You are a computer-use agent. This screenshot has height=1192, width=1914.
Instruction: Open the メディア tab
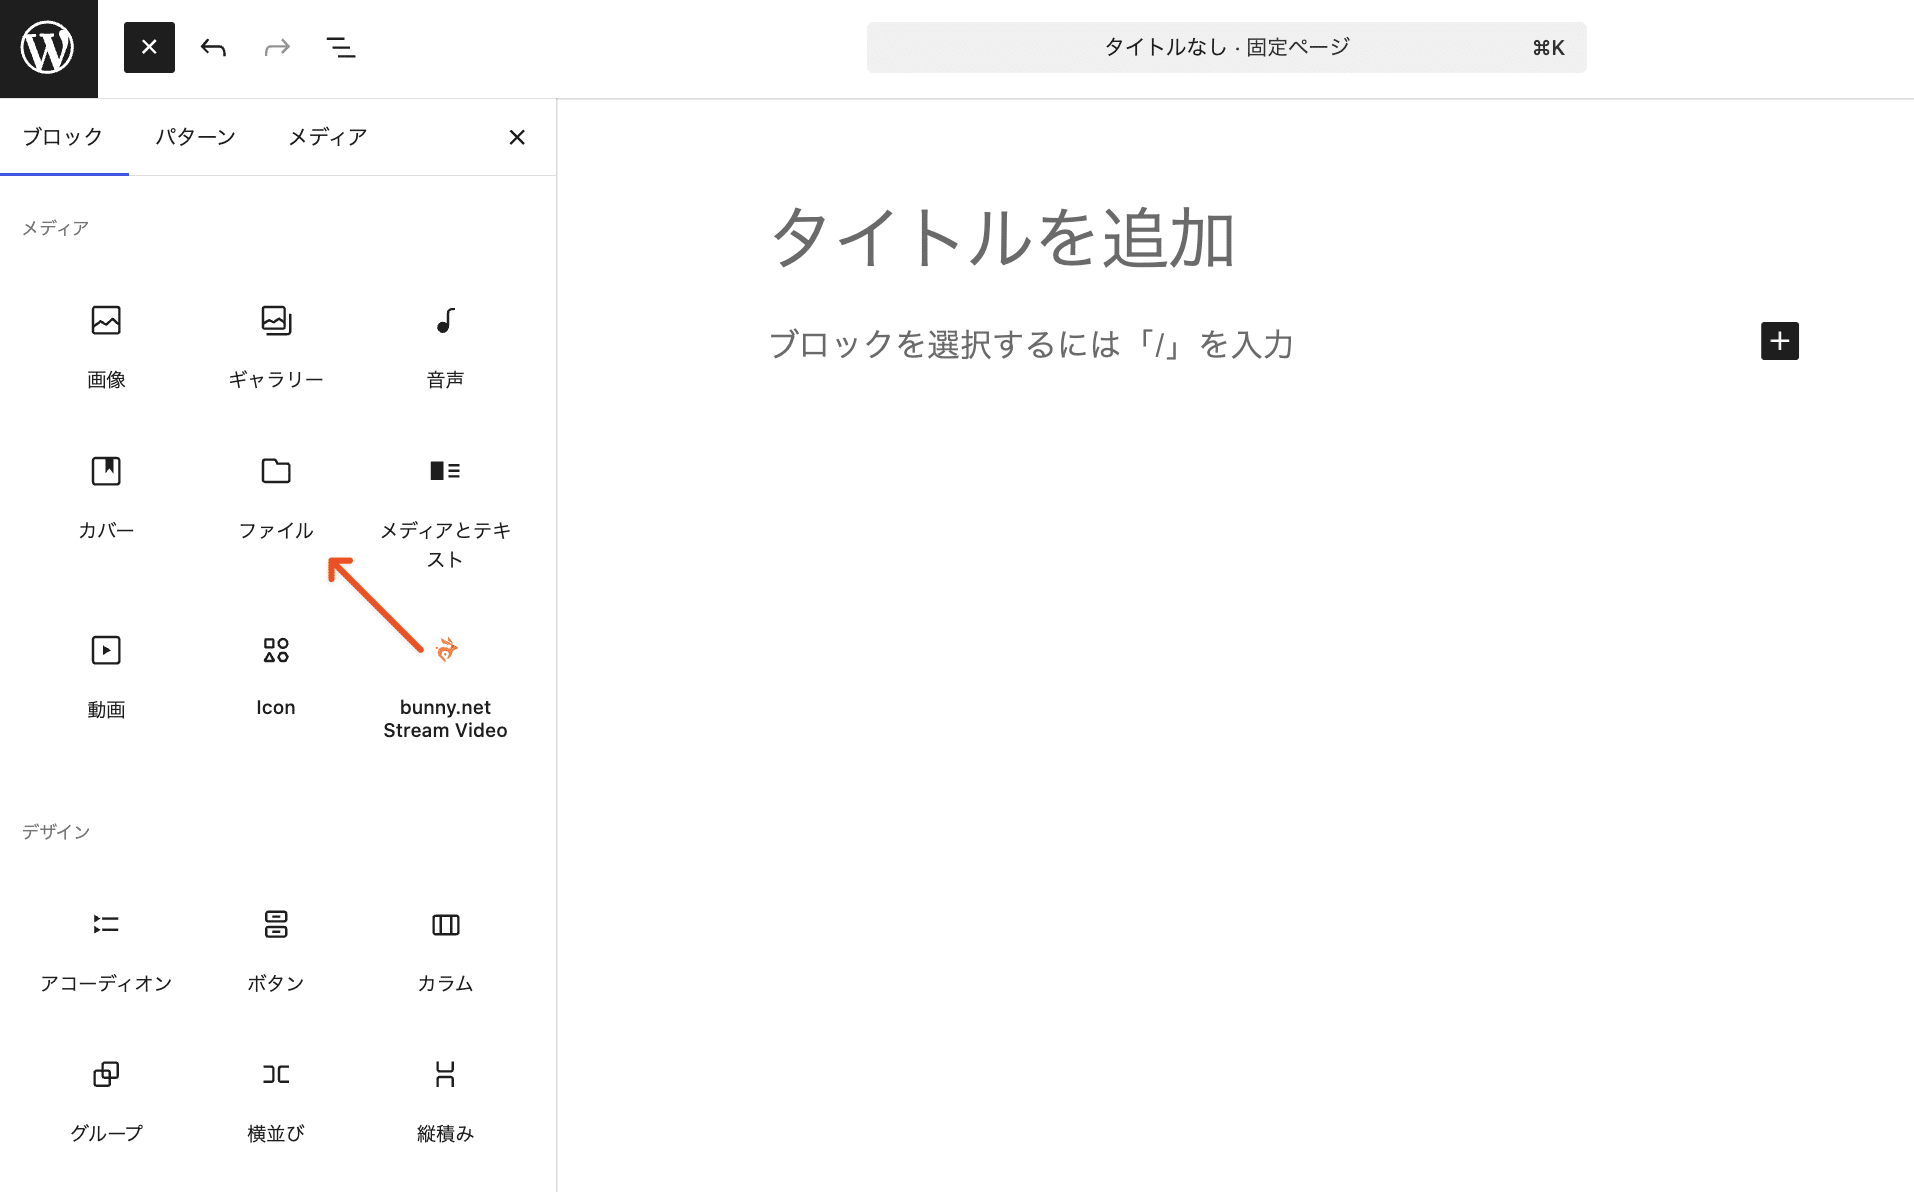coord(327,137)
